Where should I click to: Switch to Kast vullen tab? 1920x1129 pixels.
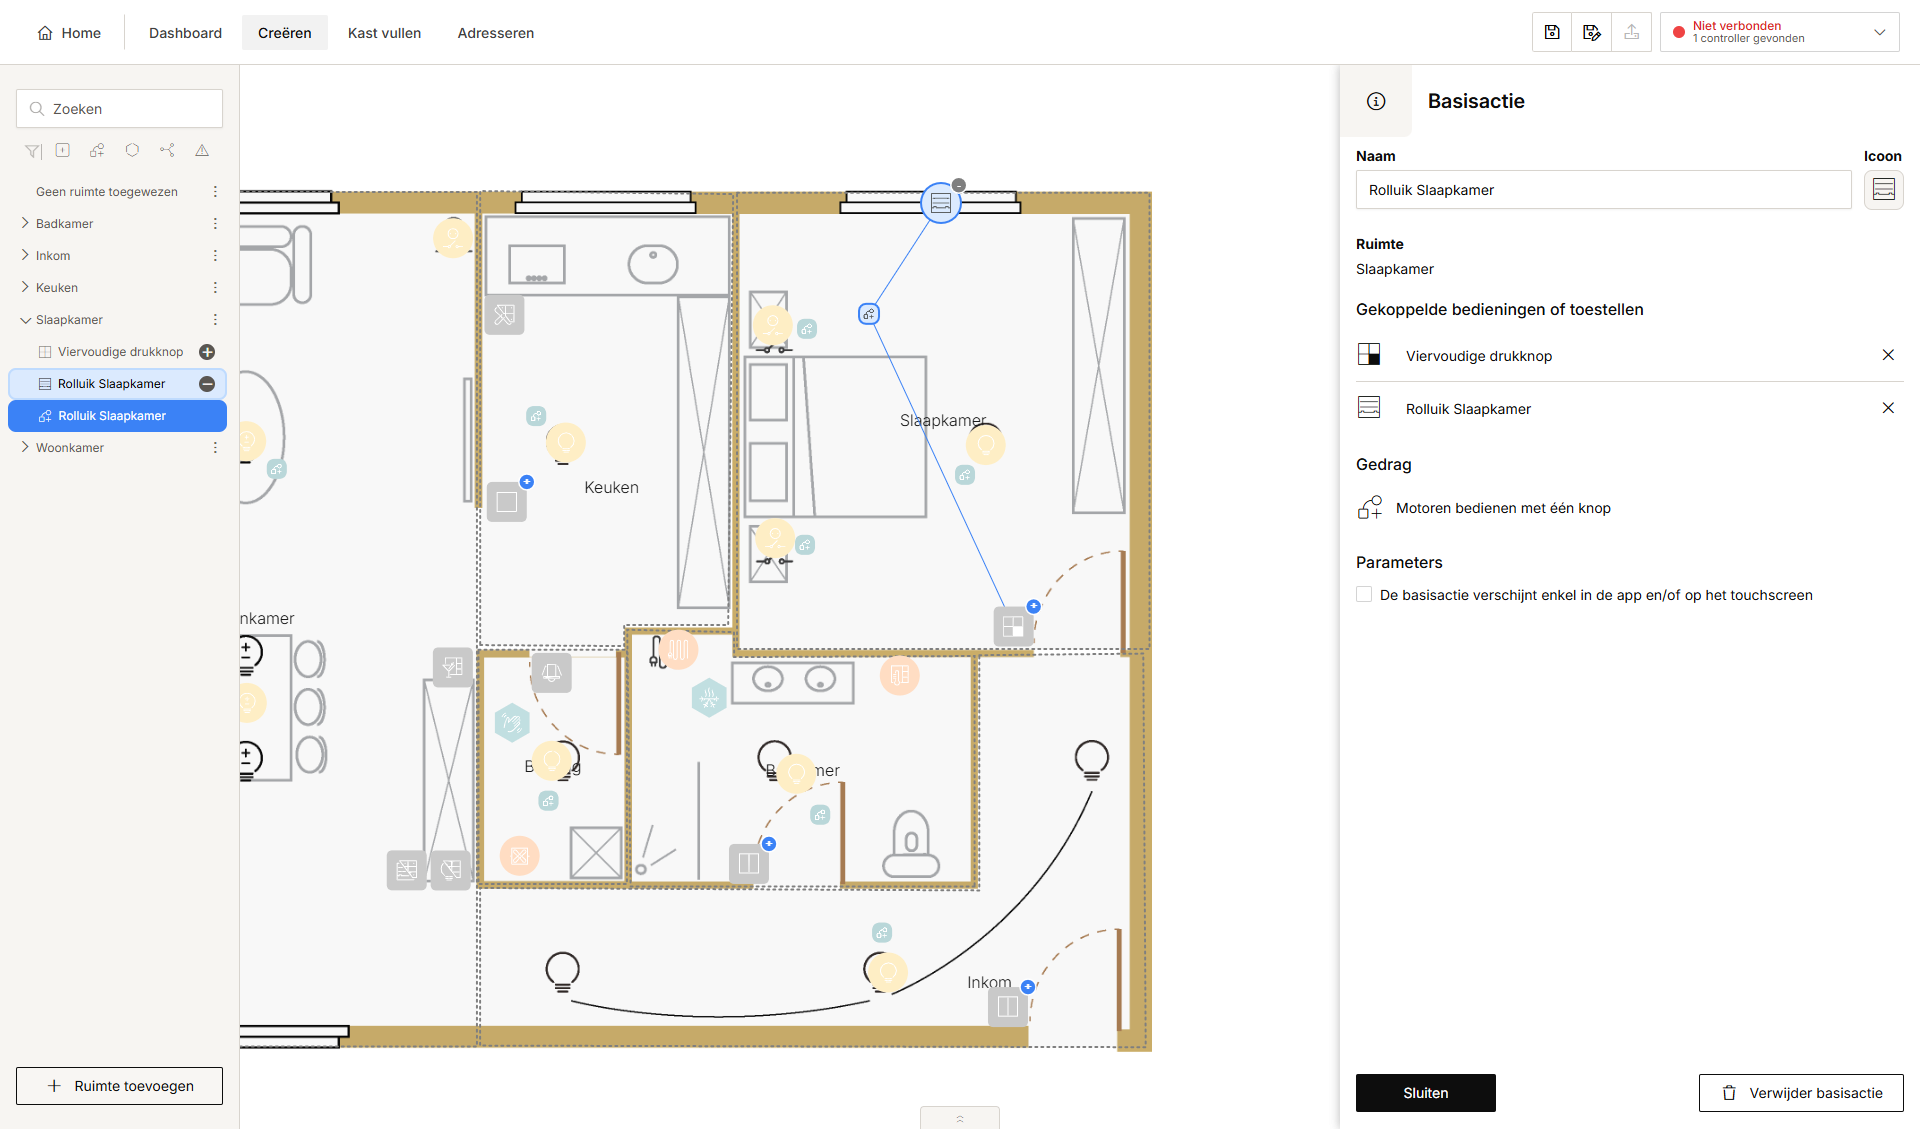384,33
